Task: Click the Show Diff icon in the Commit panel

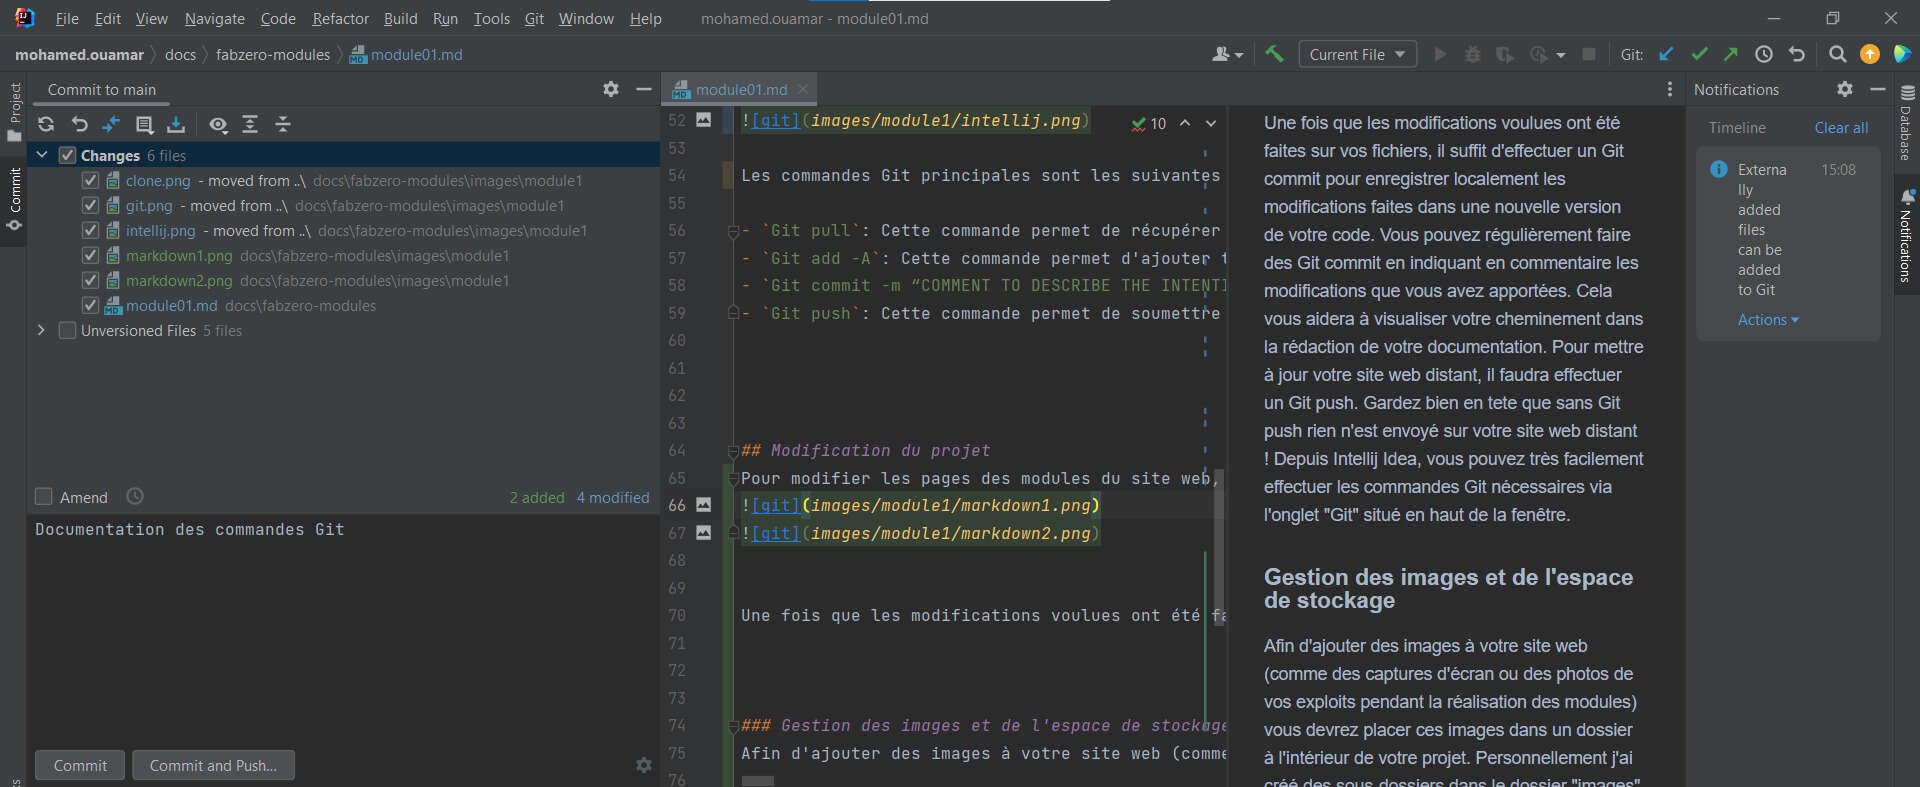Action: click(111, 124)
